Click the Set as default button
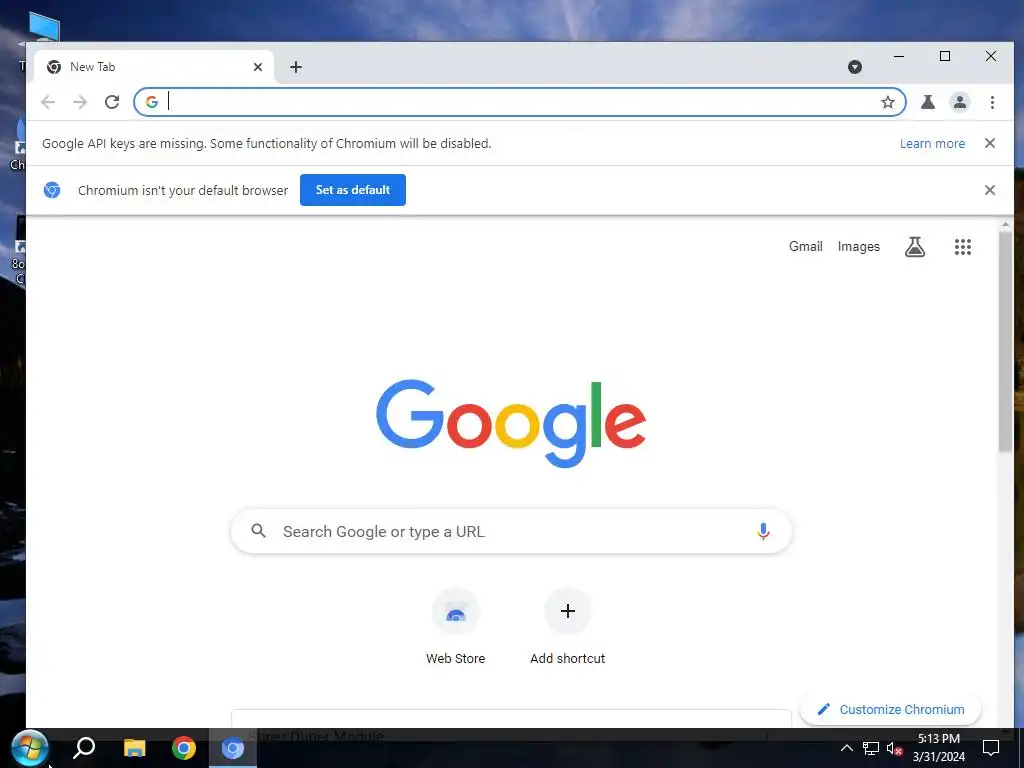This screenshot has height=768, width=1024. click(x=353, y=190)
